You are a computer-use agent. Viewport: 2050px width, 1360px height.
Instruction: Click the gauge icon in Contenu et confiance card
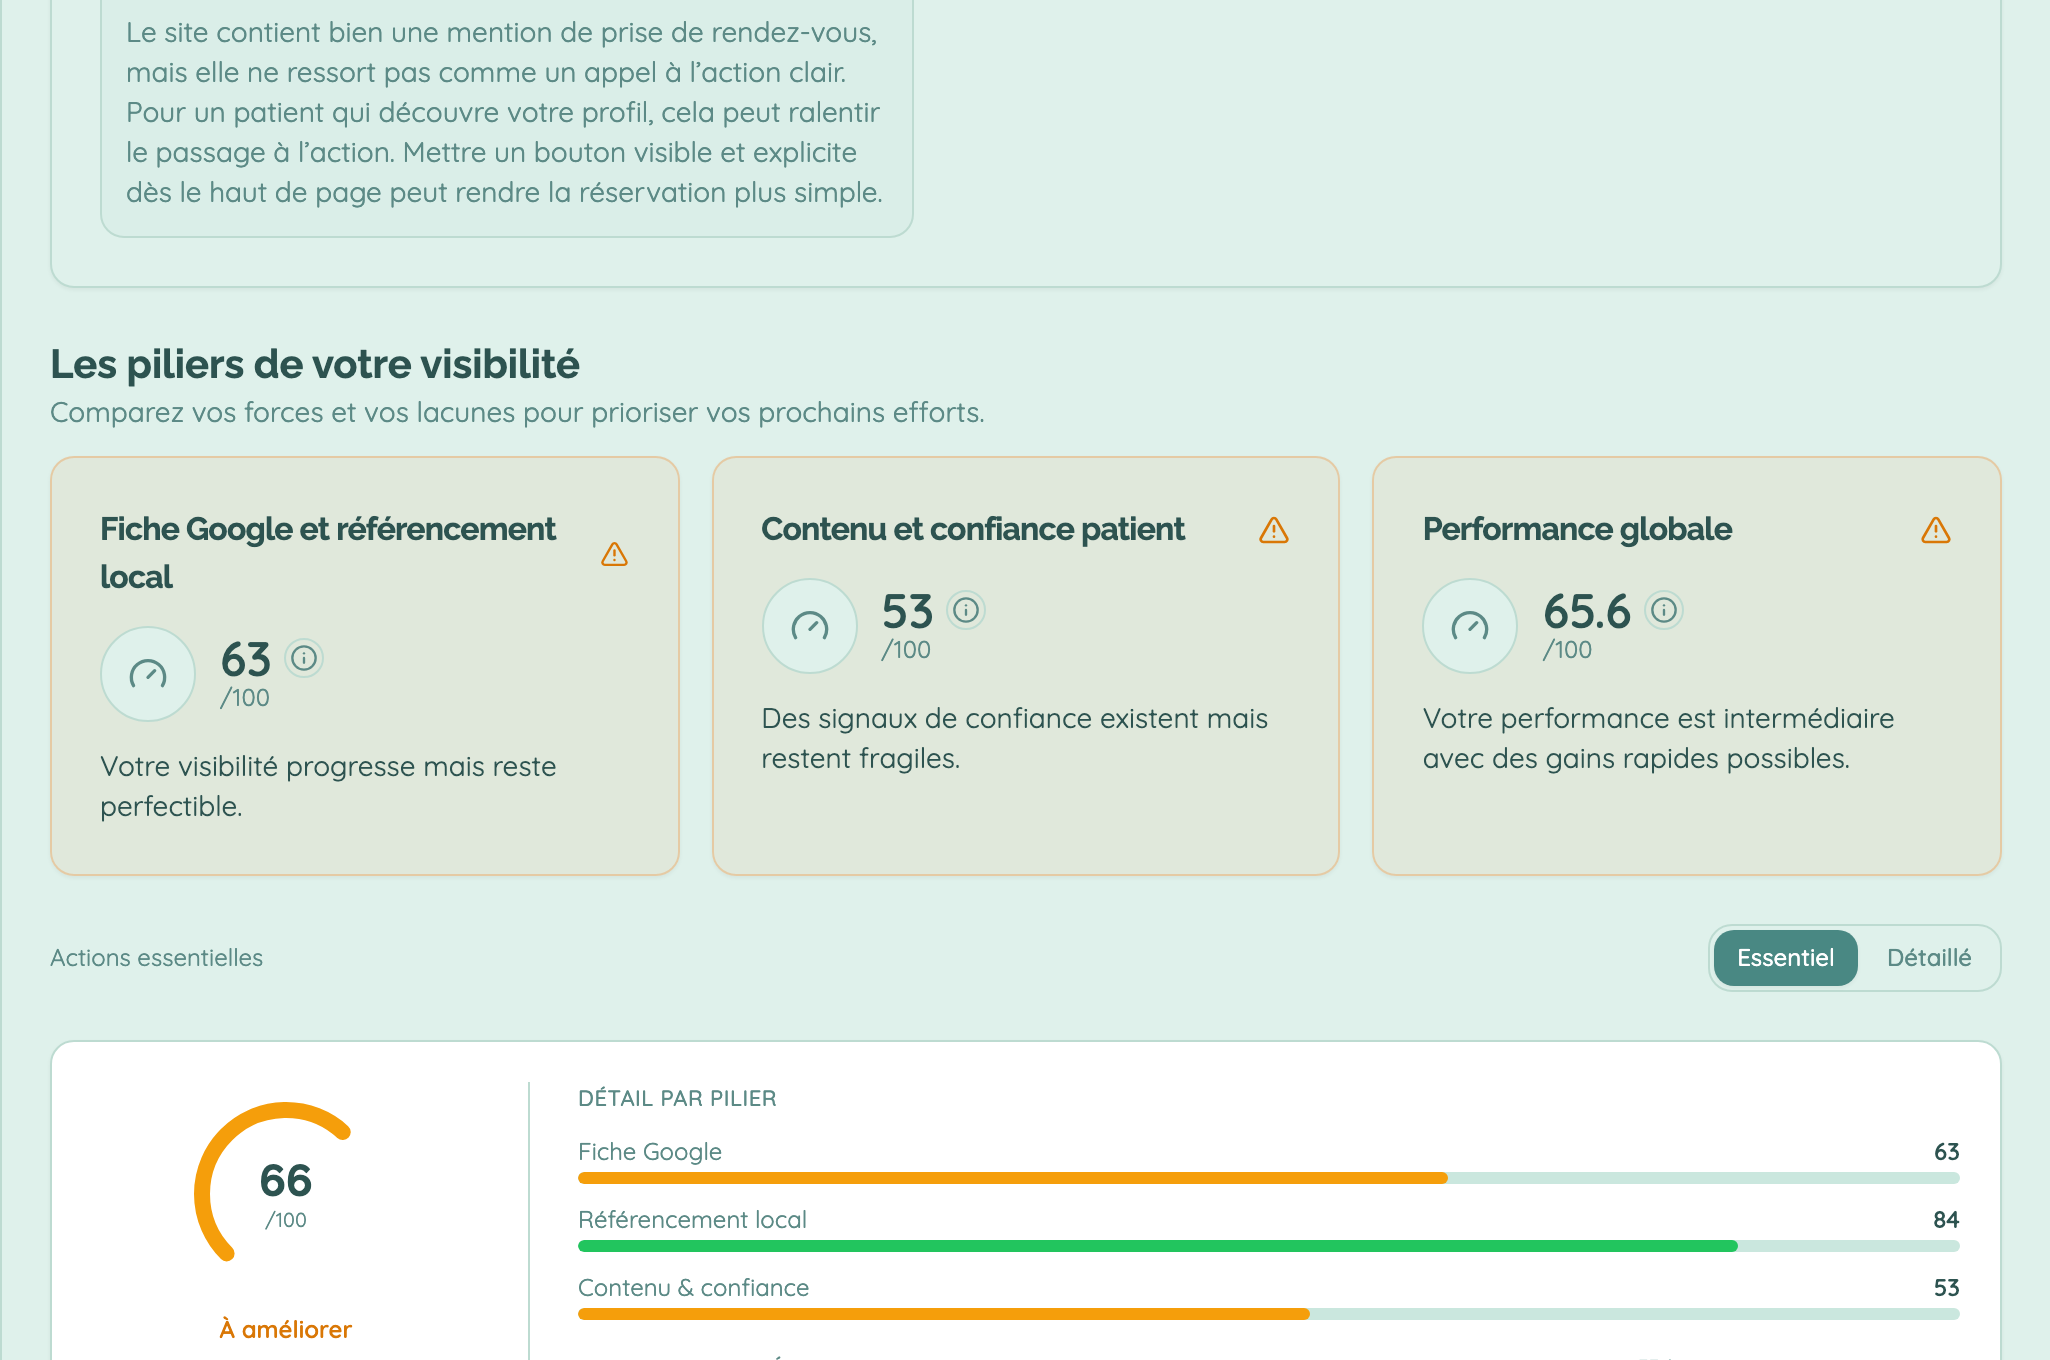tap(809, 625)
